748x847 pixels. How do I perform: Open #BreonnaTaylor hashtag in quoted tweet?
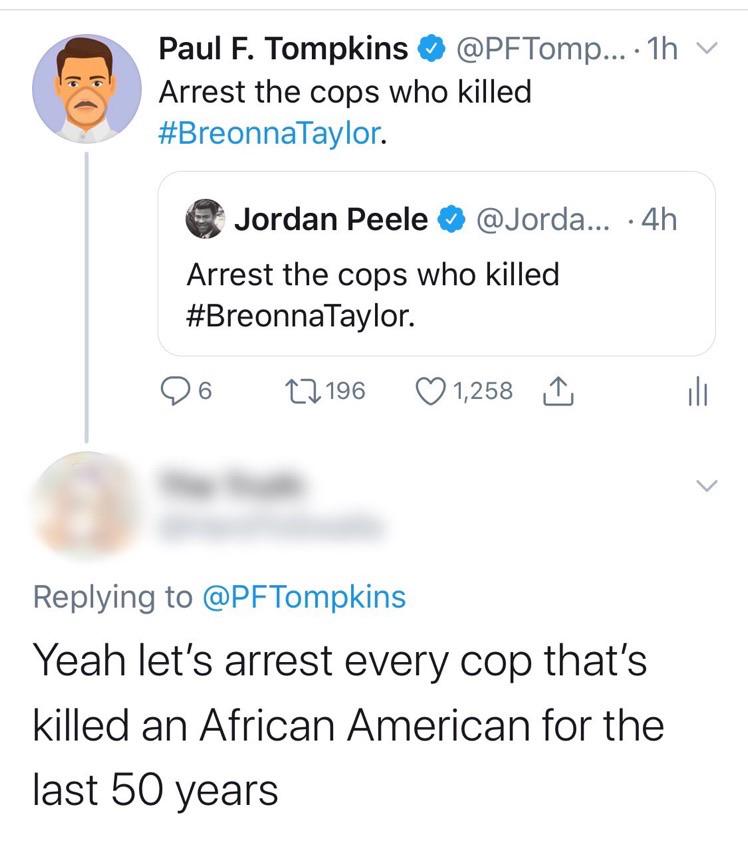(298, 316)
